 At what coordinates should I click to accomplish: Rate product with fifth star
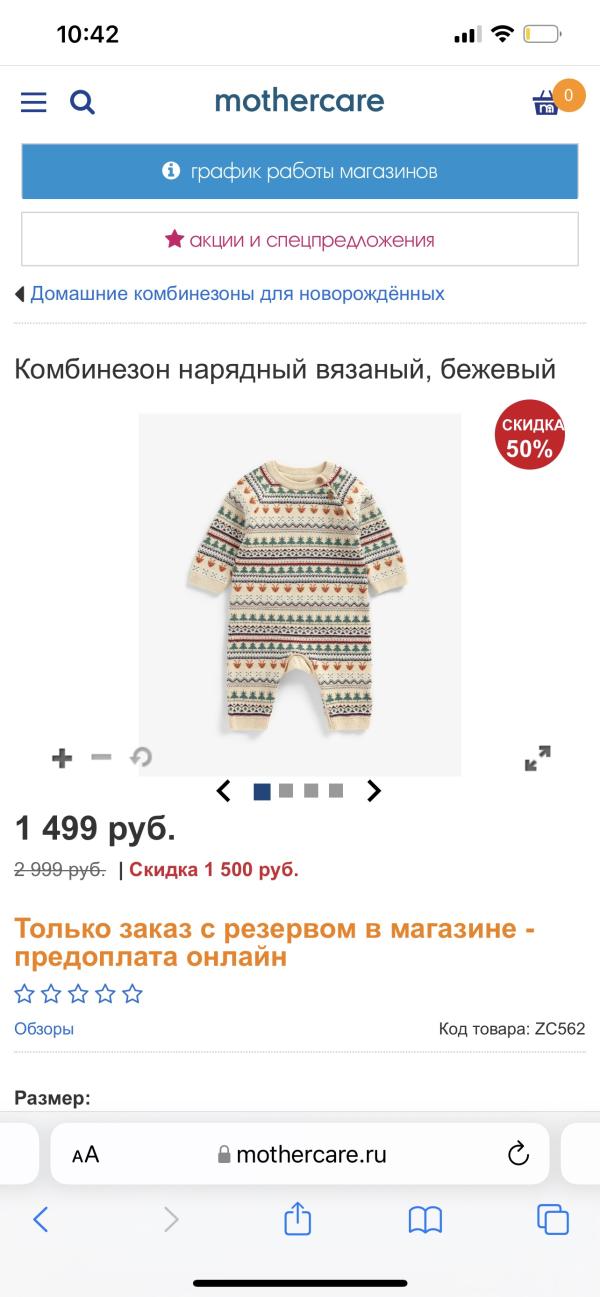click(x=132, y=994)
